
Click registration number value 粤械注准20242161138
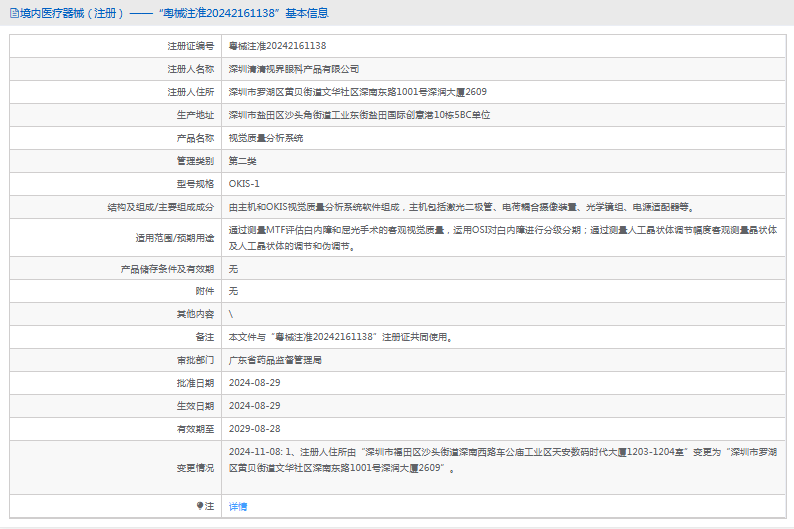[x=277, y=46]
